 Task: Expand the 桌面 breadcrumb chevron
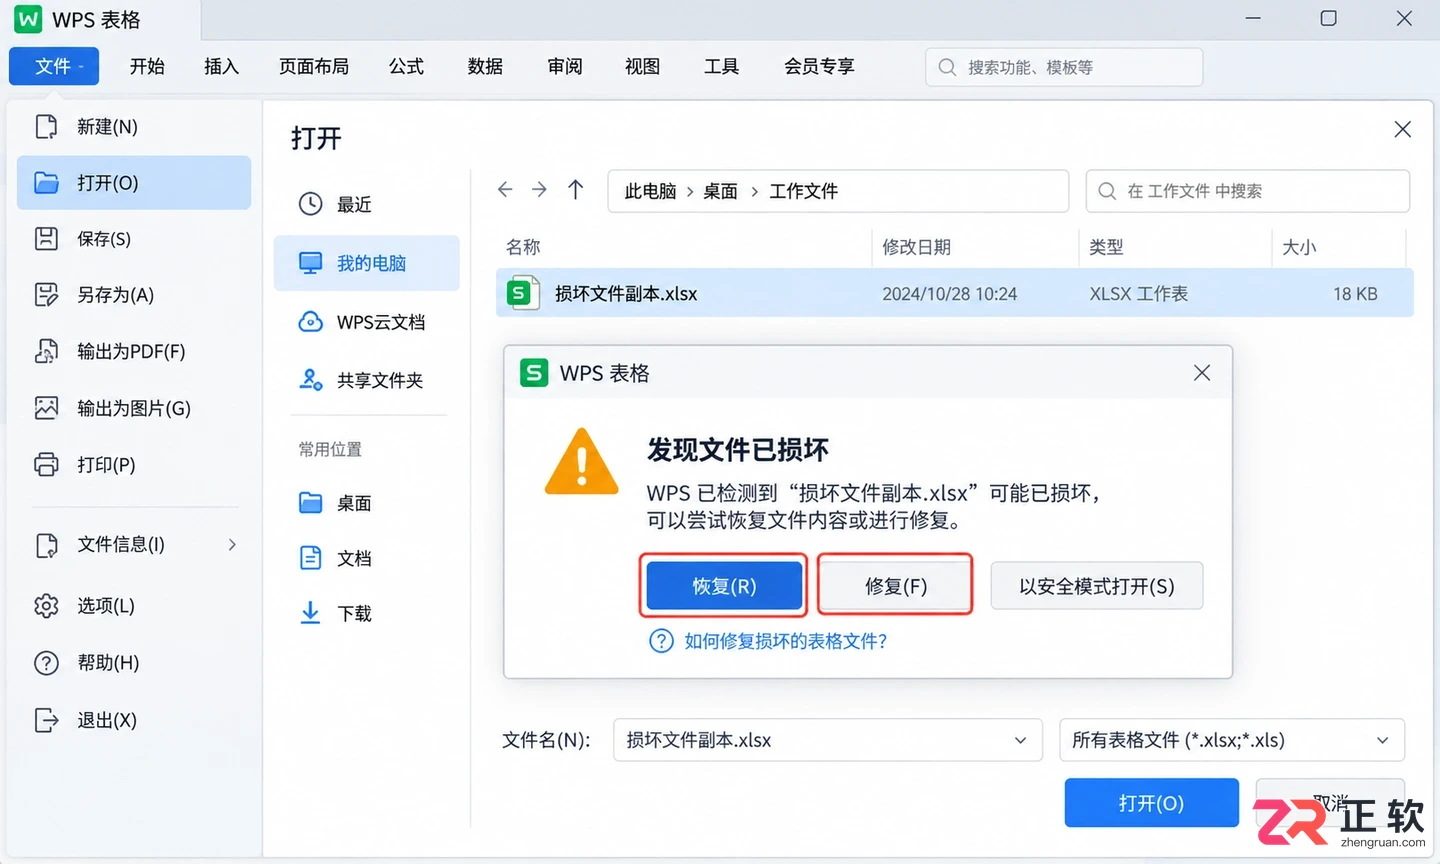point(754,191)
